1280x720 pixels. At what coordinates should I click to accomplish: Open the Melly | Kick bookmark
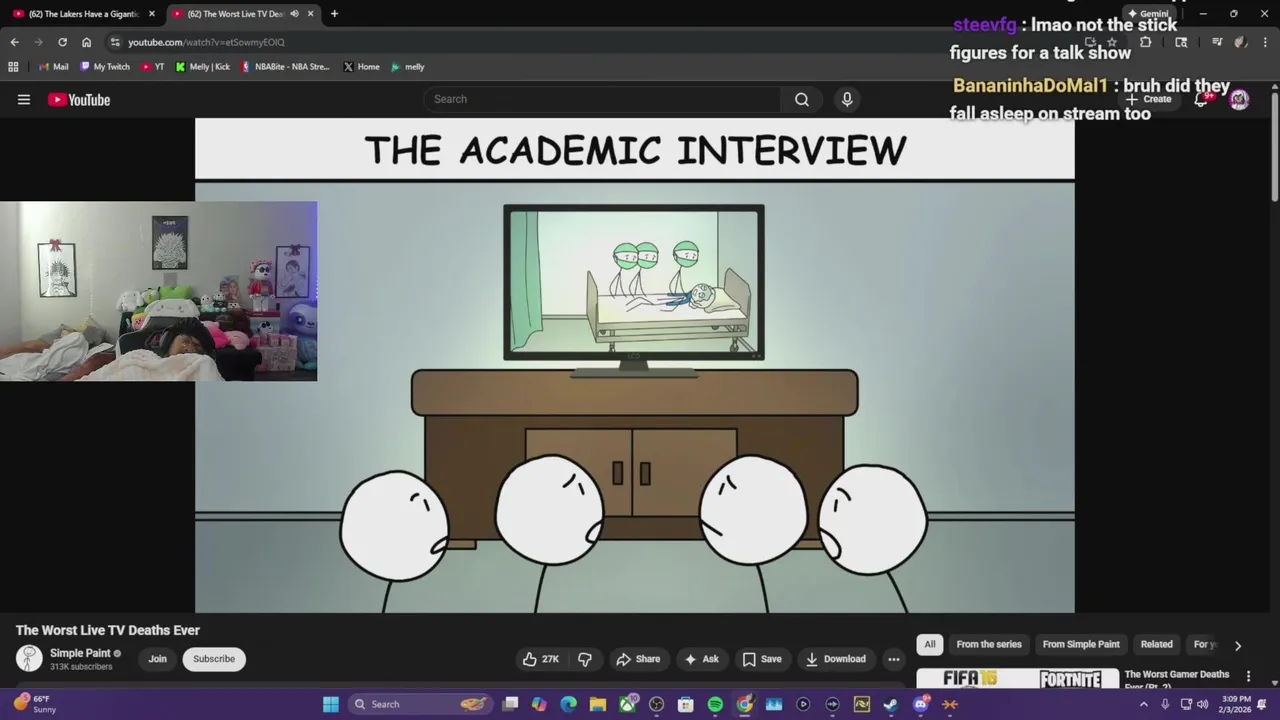(203, 67)
